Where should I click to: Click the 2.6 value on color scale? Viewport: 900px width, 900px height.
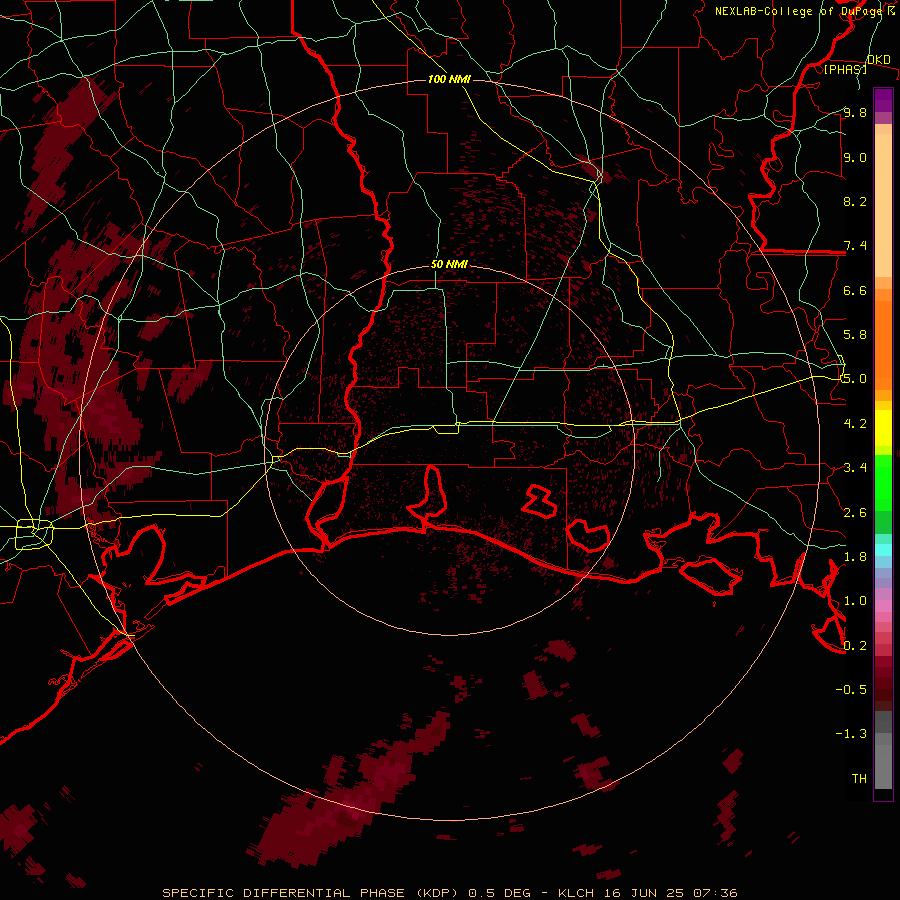point(855,513)
